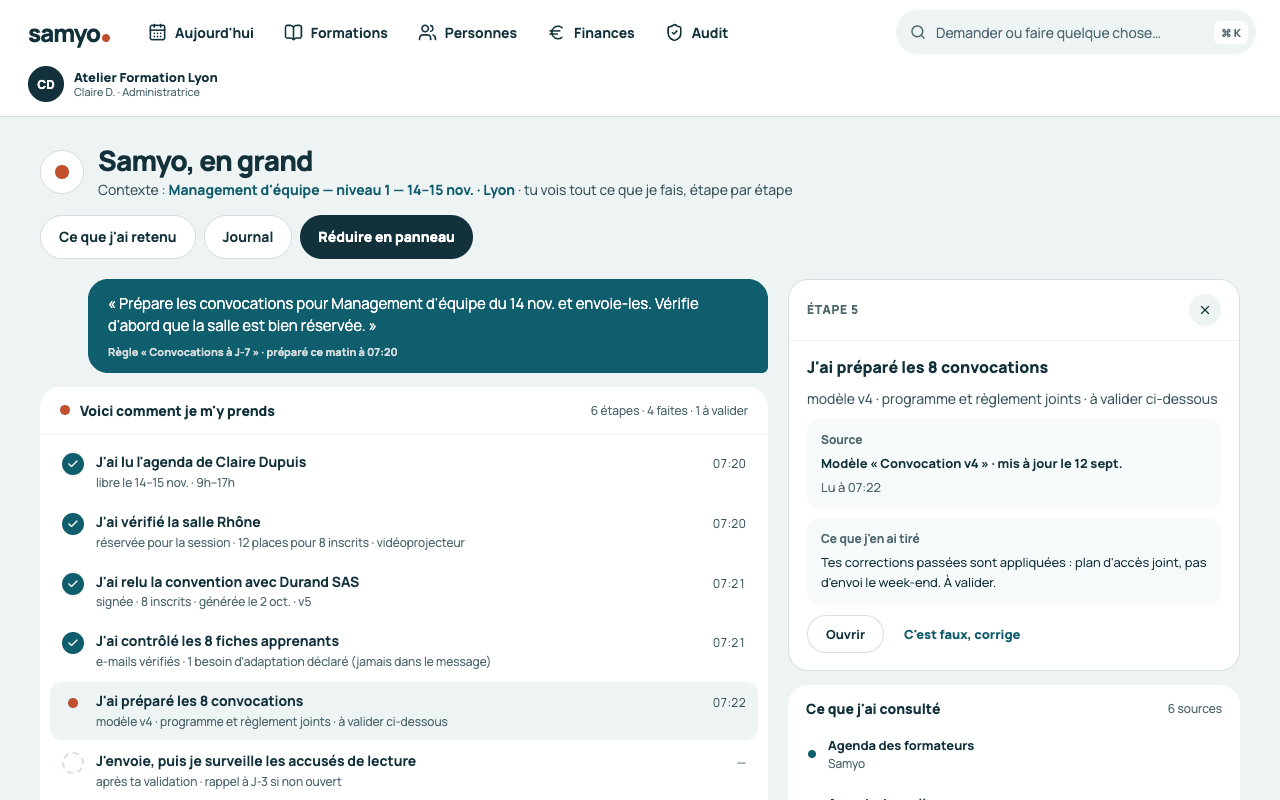1280x800 pixels.
Task: Click dashed circle icon of pending send step
Action: 73,763
